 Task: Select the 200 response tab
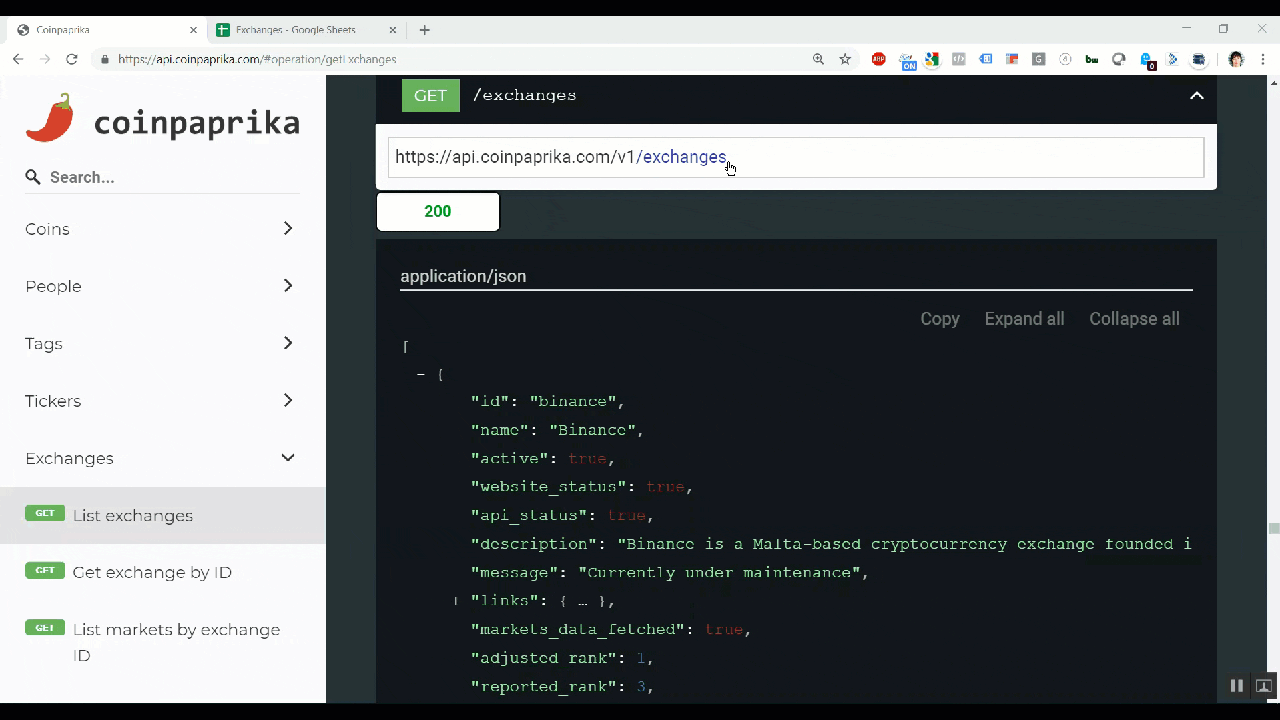[x=438, y=212]
